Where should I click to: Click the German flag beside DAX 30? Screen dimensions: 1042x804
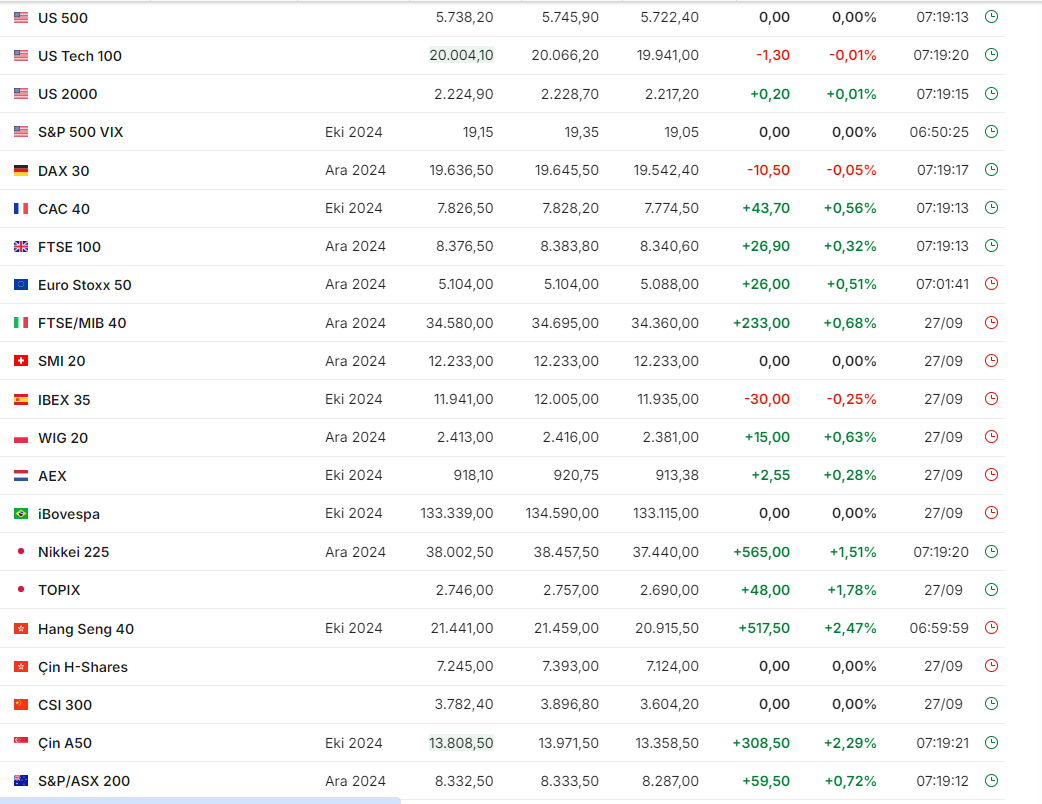coord(21,170)
